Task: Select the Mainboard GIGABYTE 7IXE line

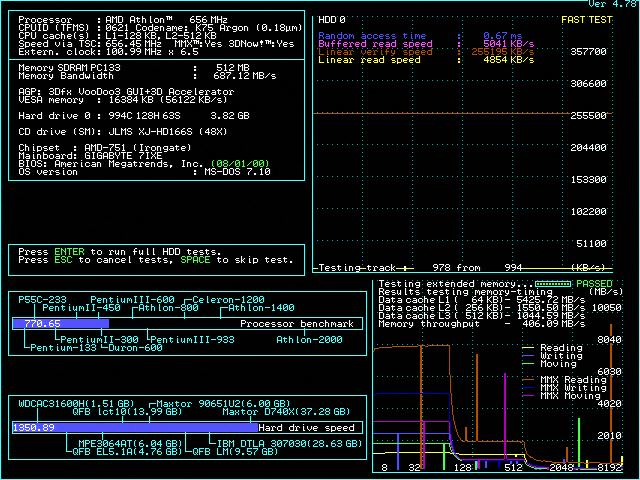Action: click(90, 156)
